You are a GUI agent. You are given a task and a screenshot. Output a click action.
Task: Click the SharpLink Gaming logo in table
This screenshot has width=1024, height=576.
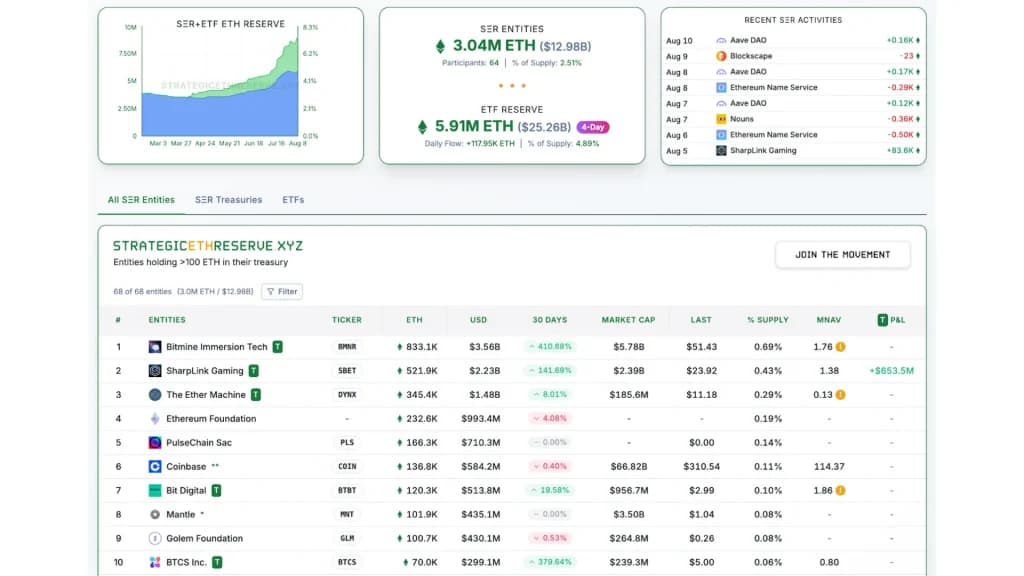pyautogui.click(x=155, y=371)
